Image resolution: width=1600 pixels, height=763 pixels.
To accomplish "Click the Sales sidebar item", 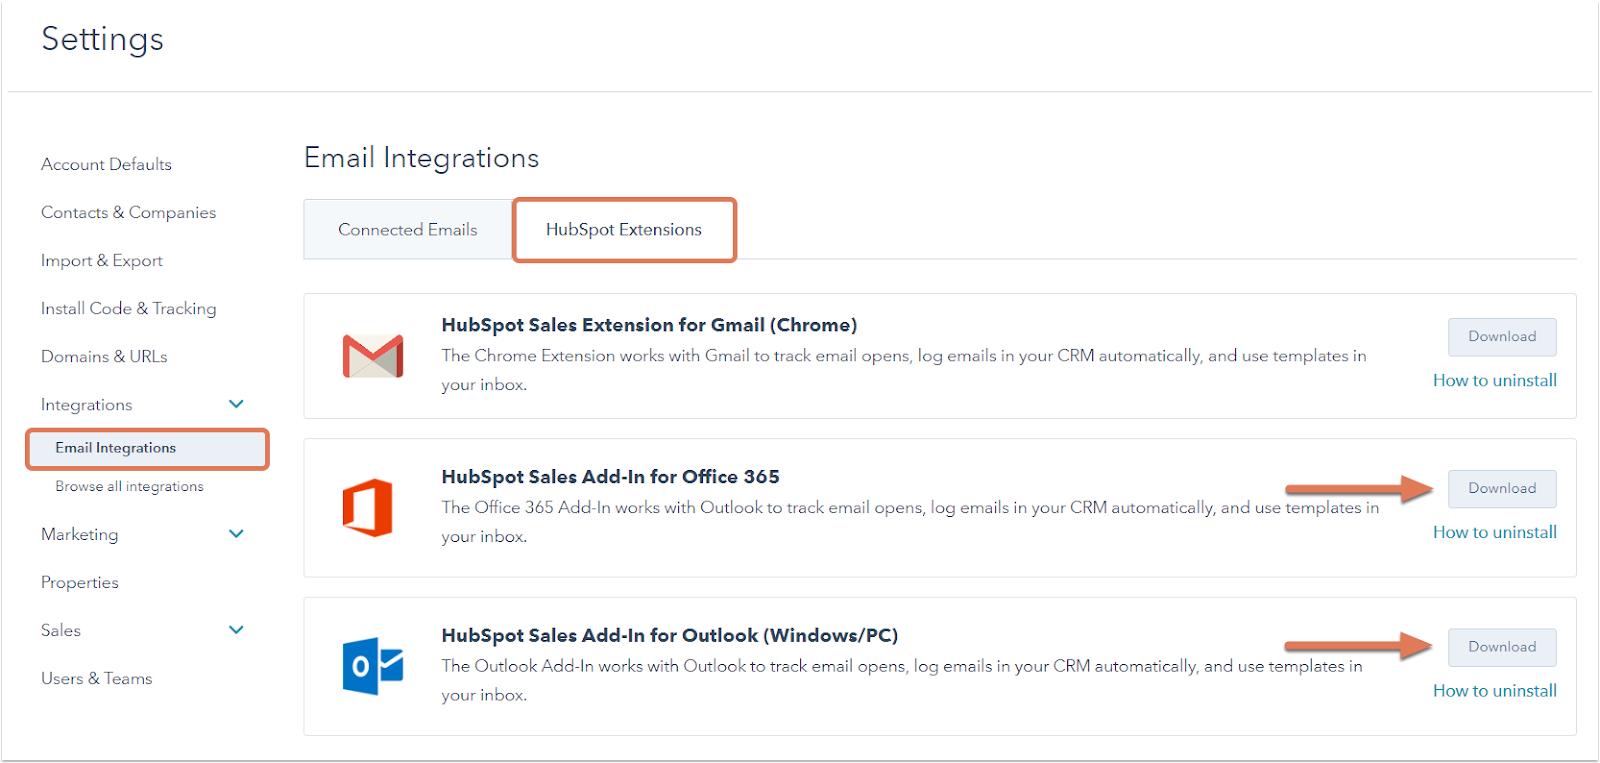I will click(61, 630).
